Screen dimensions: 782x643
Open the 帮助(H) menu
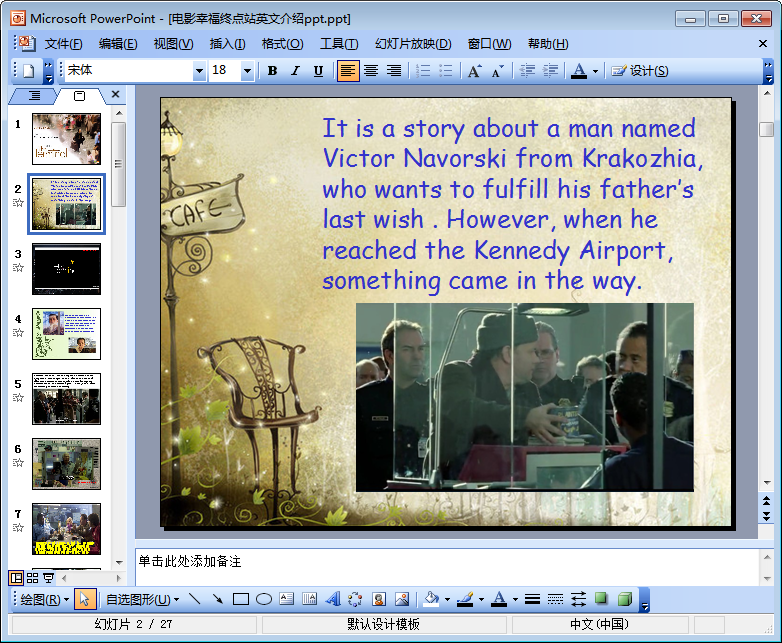pyautogui.click(x=548, y=44)
